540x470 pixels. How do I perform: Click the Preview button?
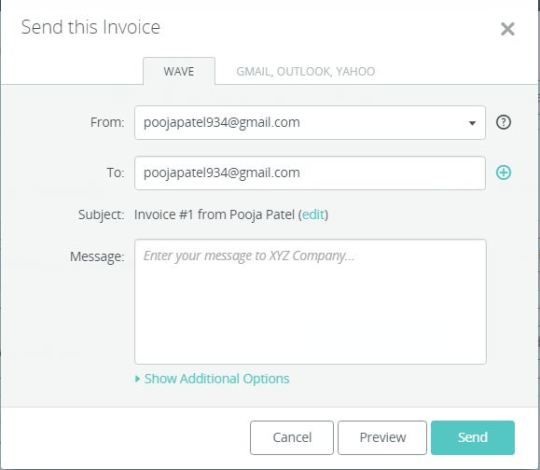(382, 437)
